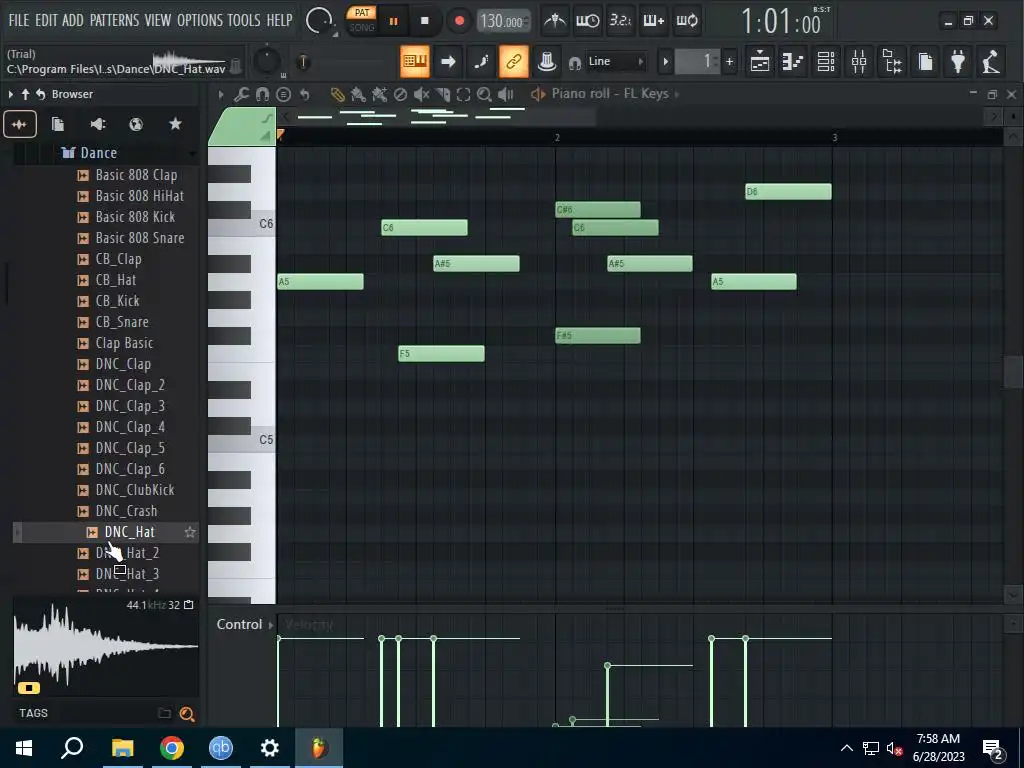Select the Select tool dashed square
Viewport: 1024px width, 768px height.
464,95
